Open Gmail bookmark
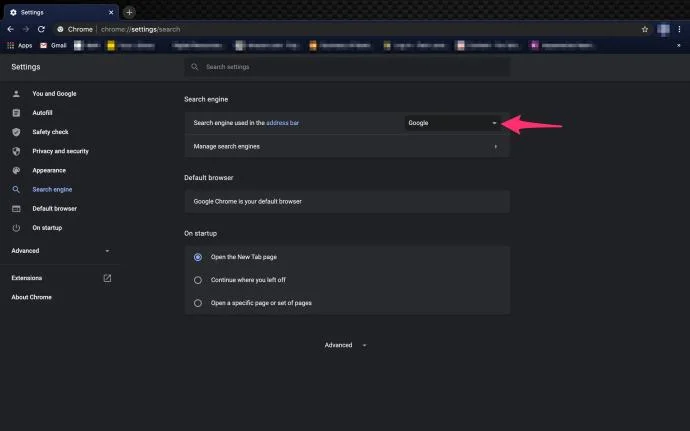Image resolution: width=690 pixels, height=431 pixels. pos(53,45)
